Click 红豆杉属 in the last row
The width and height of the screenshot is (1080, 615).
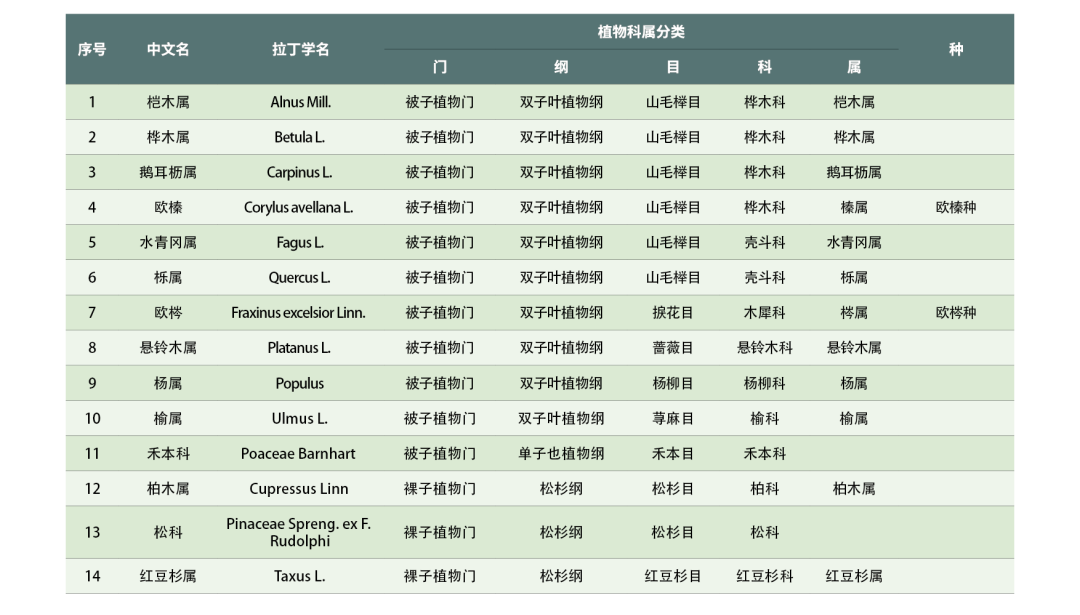click(855, 576)
